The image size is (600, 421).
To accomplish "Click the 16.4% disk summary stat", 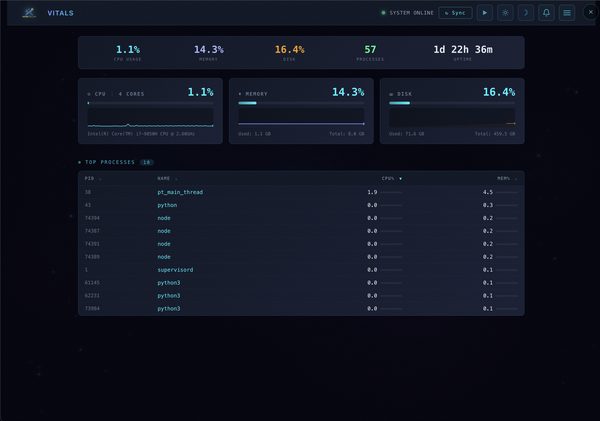I will click(289, 53).
